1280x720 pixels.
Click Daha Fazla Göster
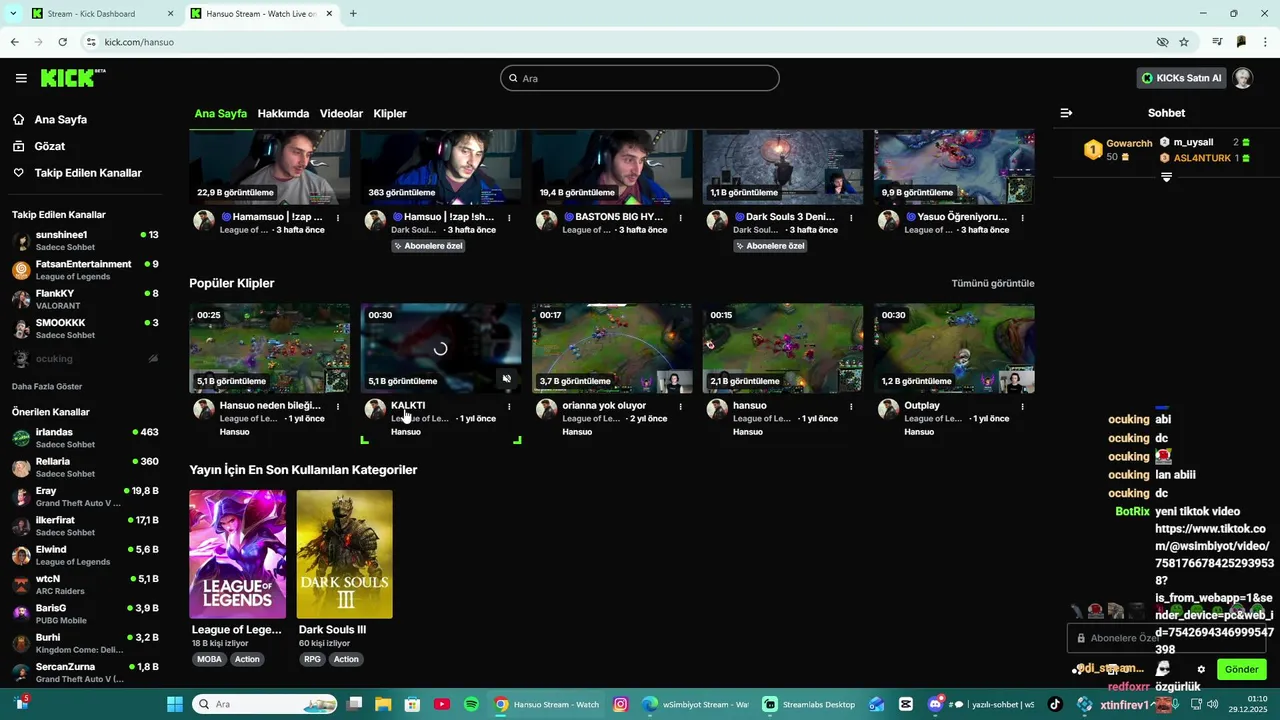[x=47, y=386]
